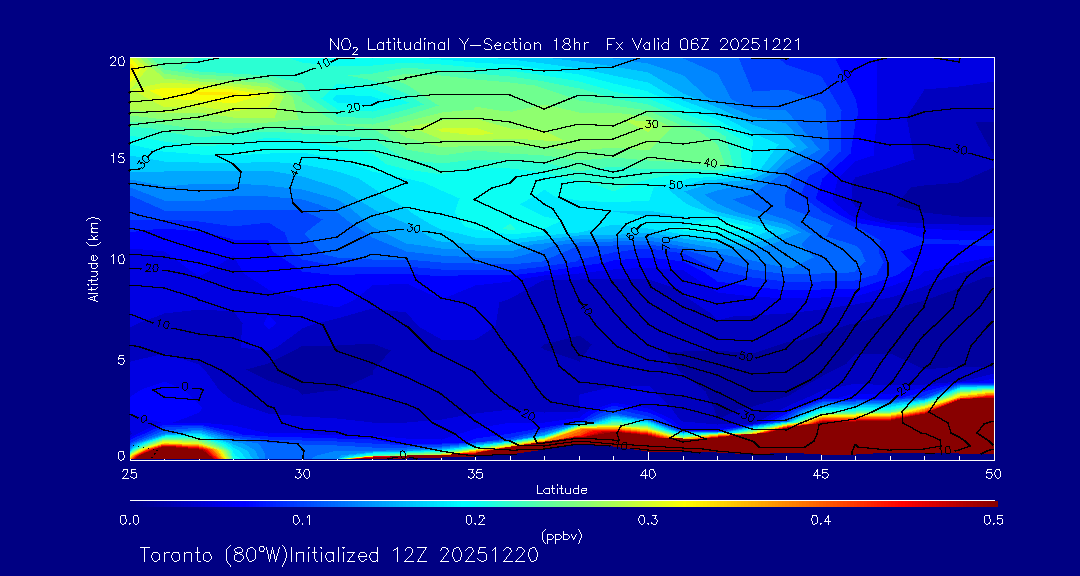The image size is (1080, 576).
Task: Click the colorbar label '0.1'
Action: point(302,521)
